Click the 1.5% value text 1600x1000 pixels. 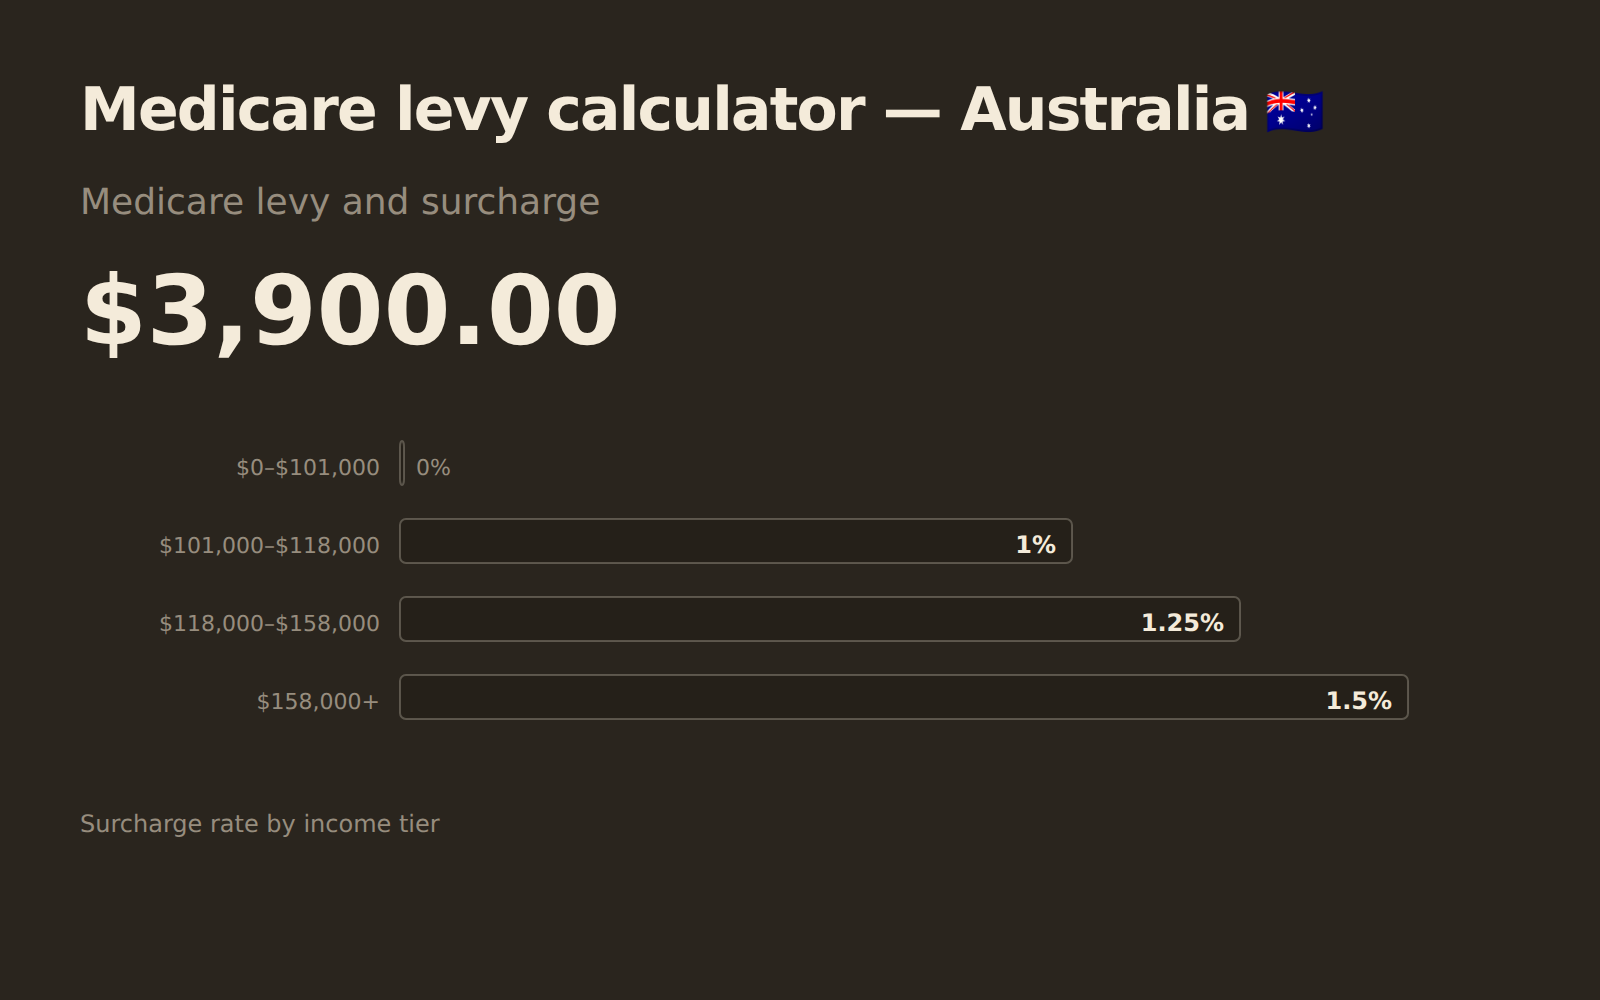coord(1358,701)
